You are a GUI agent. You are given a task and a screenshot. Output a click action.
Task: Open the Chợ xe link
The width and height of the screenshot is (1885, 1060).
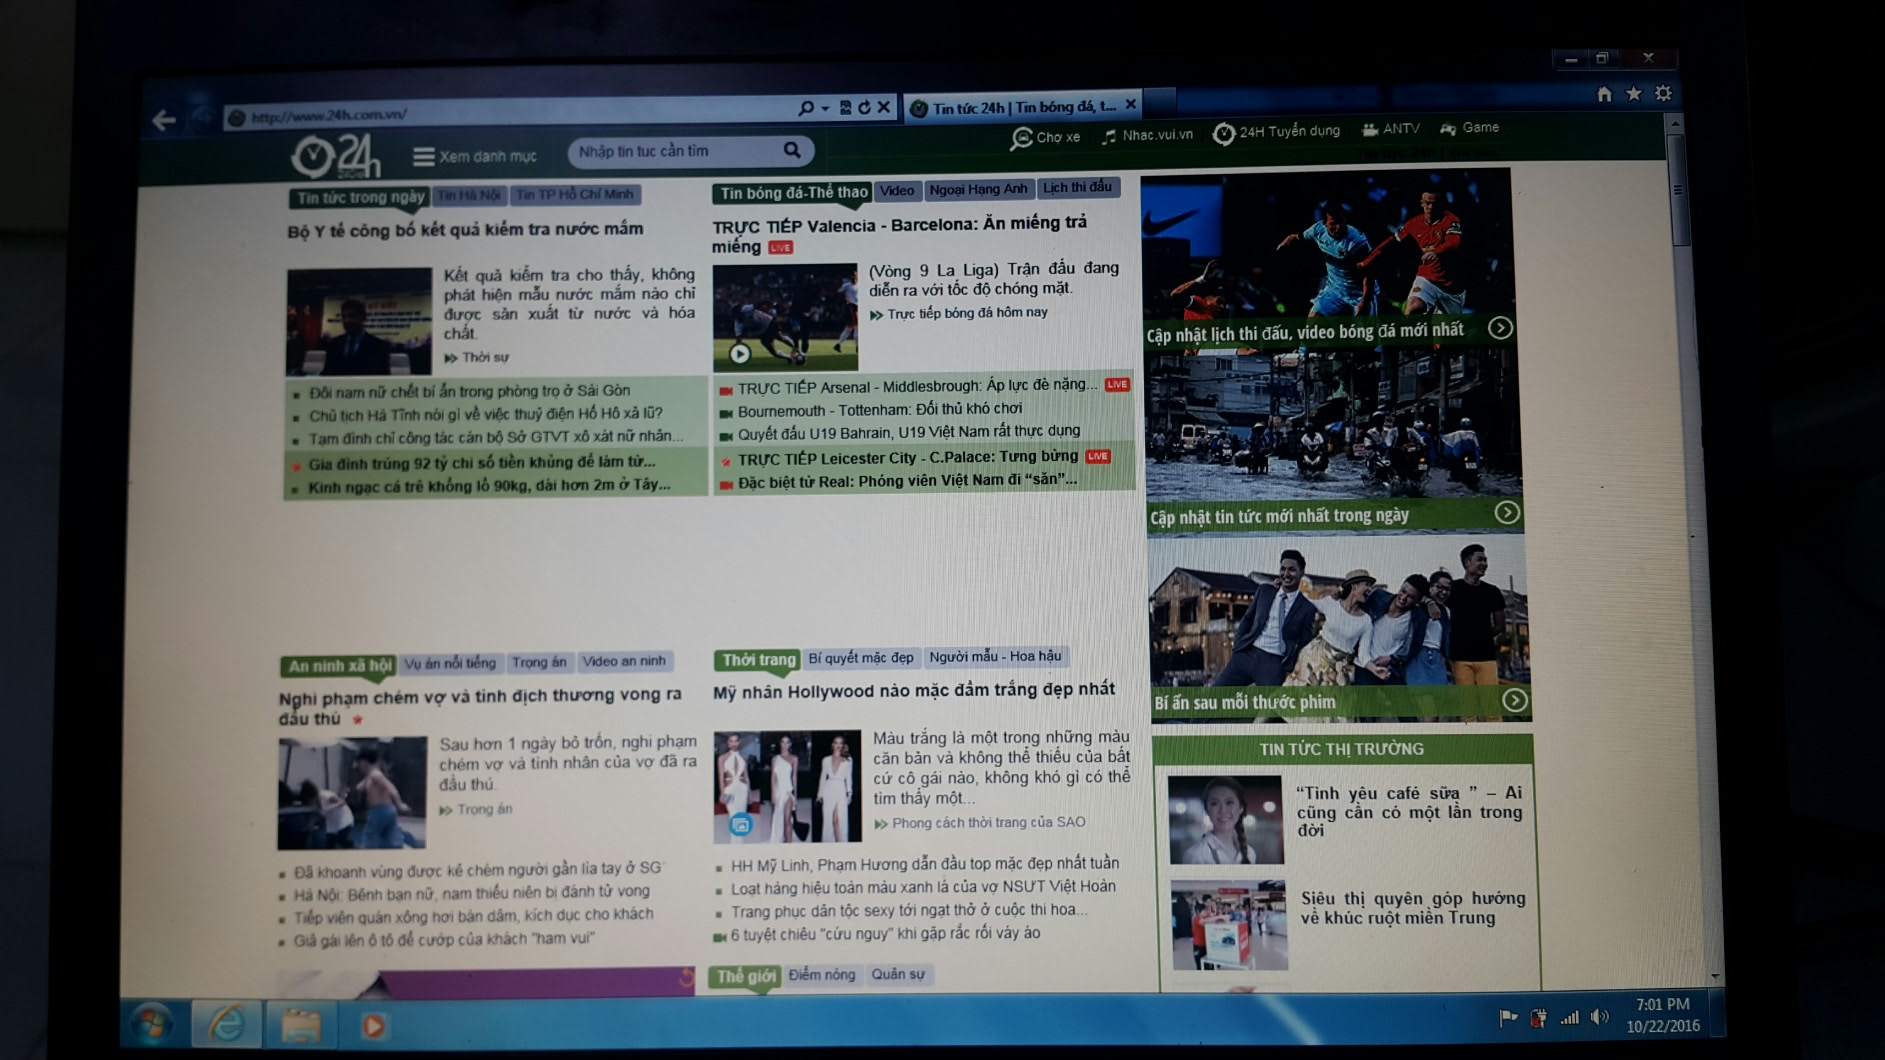[x=1046, y=138]
